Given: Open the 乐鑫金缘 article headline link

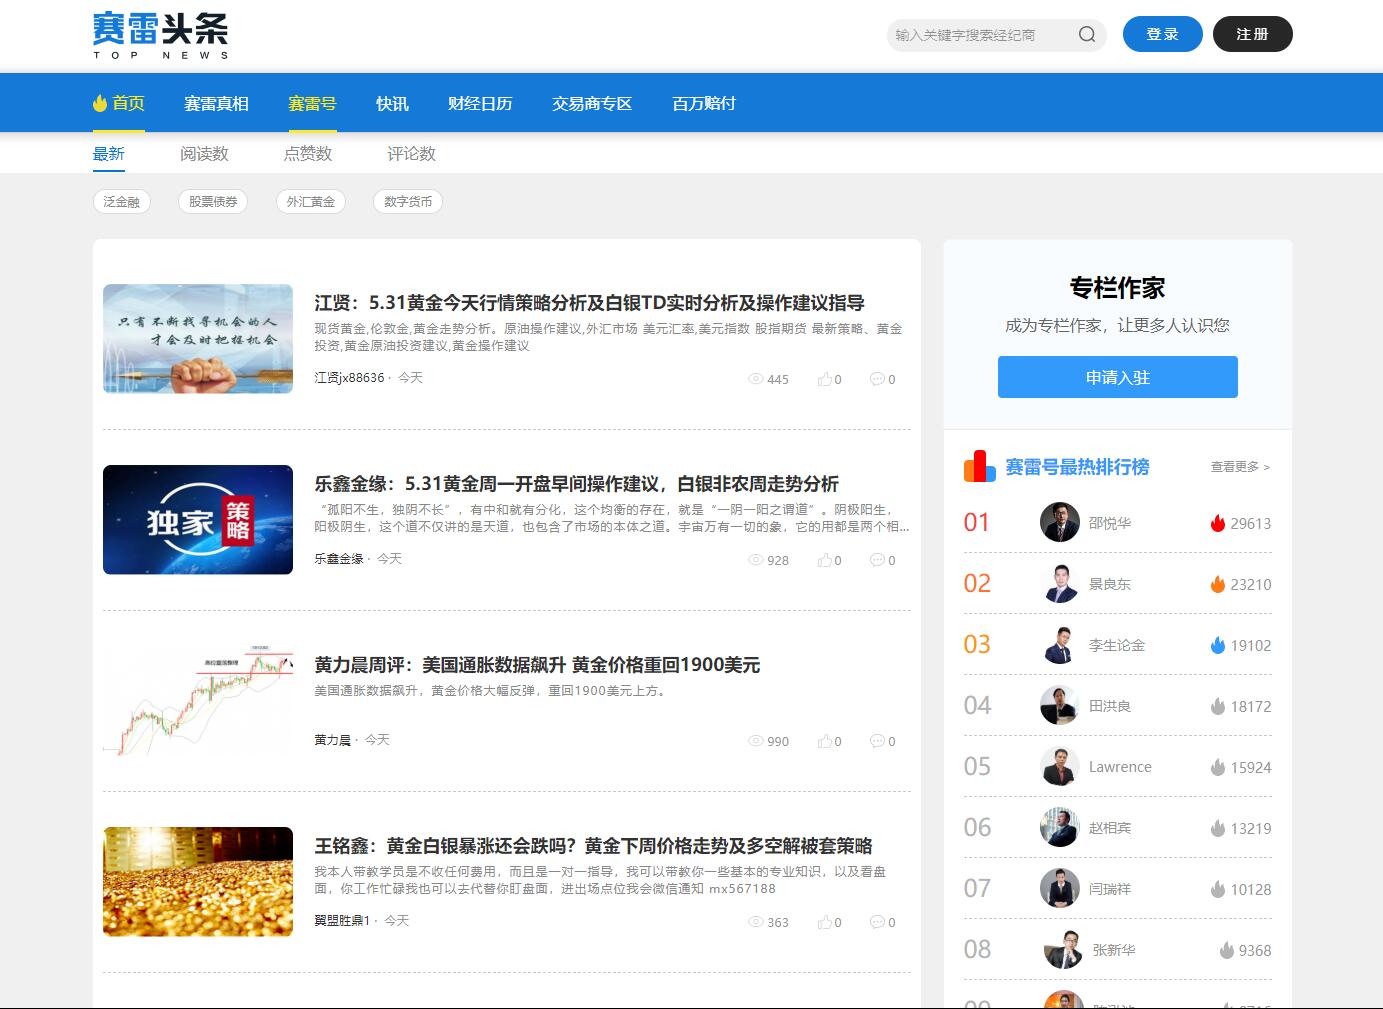Looking at the screenshot, I should [576, 484].
